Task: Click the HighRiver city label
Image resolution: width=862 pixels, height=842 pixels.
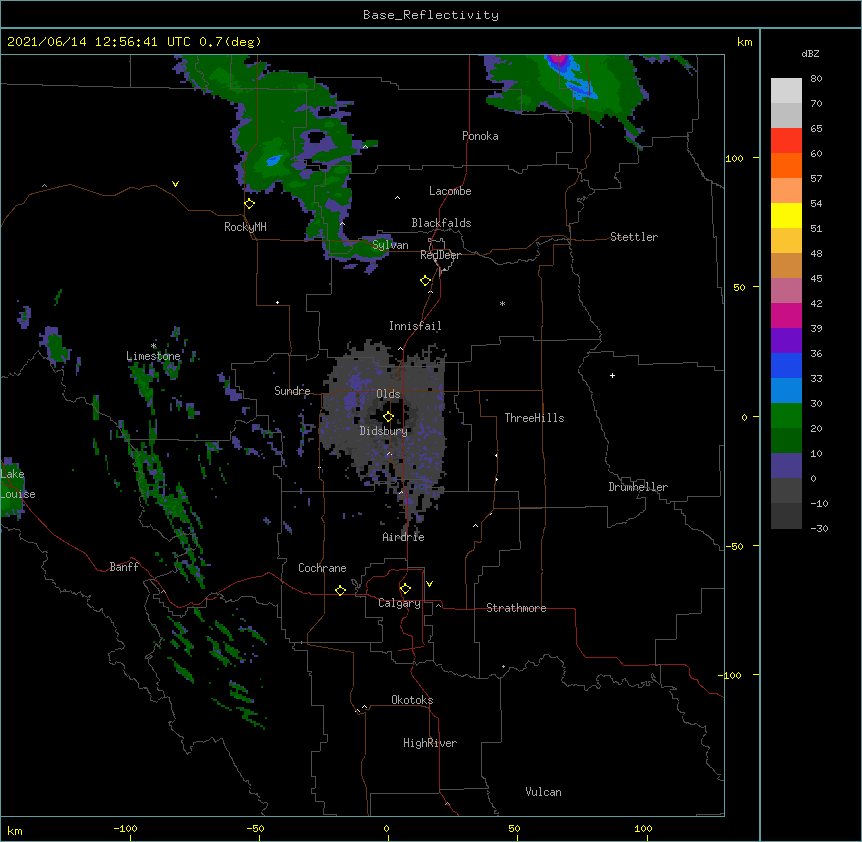Action: pos(430,743)
